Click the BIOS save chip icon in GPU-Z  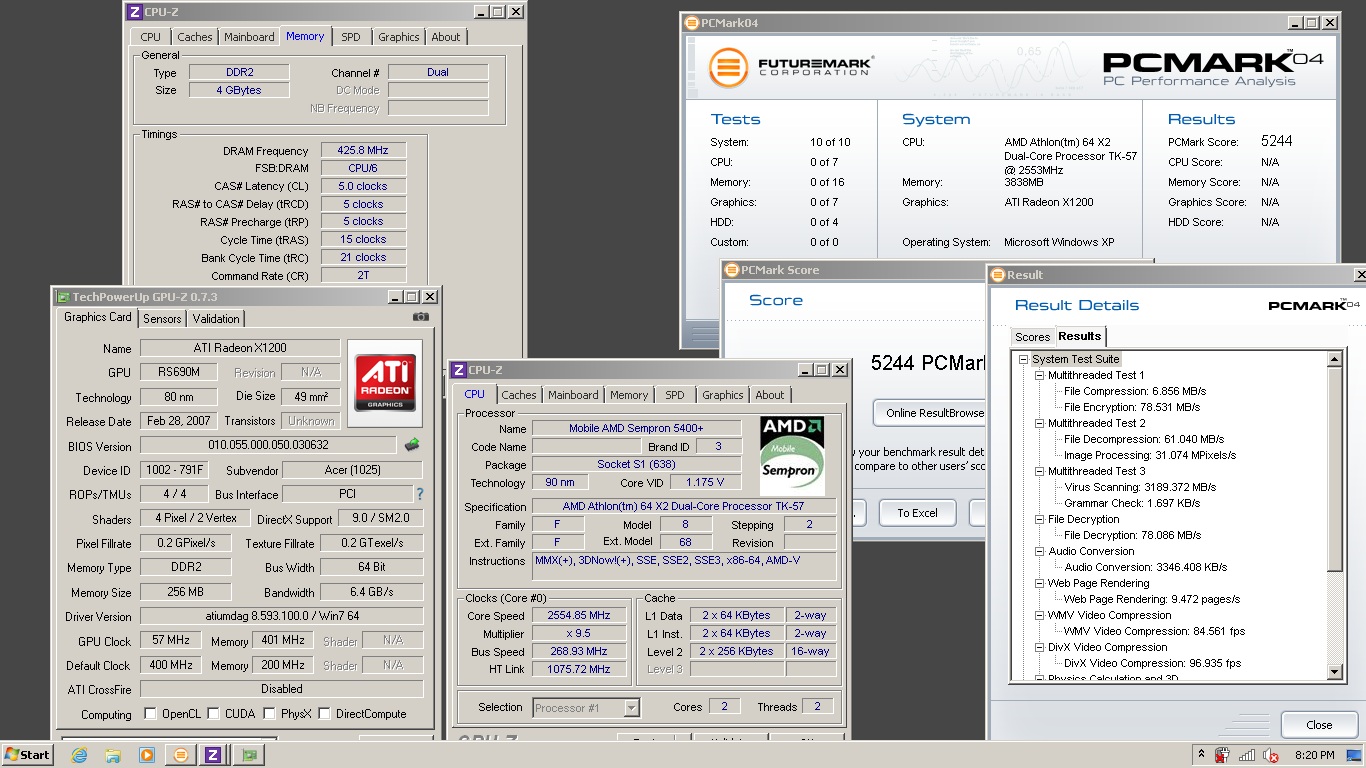[x=411, y=445]
